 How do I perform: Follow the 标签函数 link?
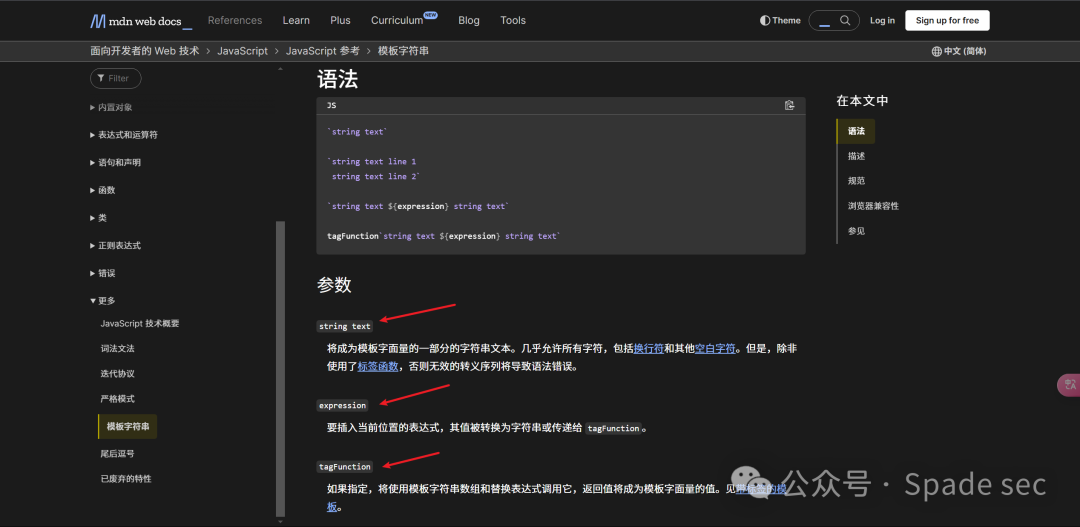click(x=377, y=366)
